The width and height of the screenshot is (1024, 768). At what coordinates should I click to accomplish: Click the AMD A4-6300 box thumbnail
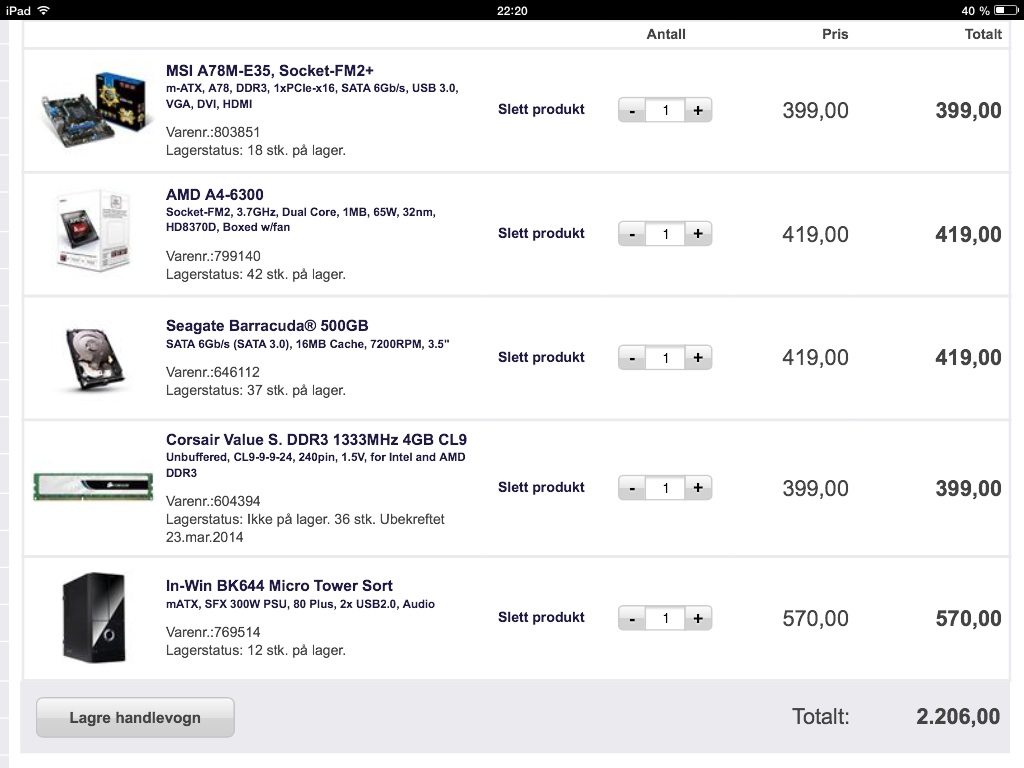coord(93,230)
